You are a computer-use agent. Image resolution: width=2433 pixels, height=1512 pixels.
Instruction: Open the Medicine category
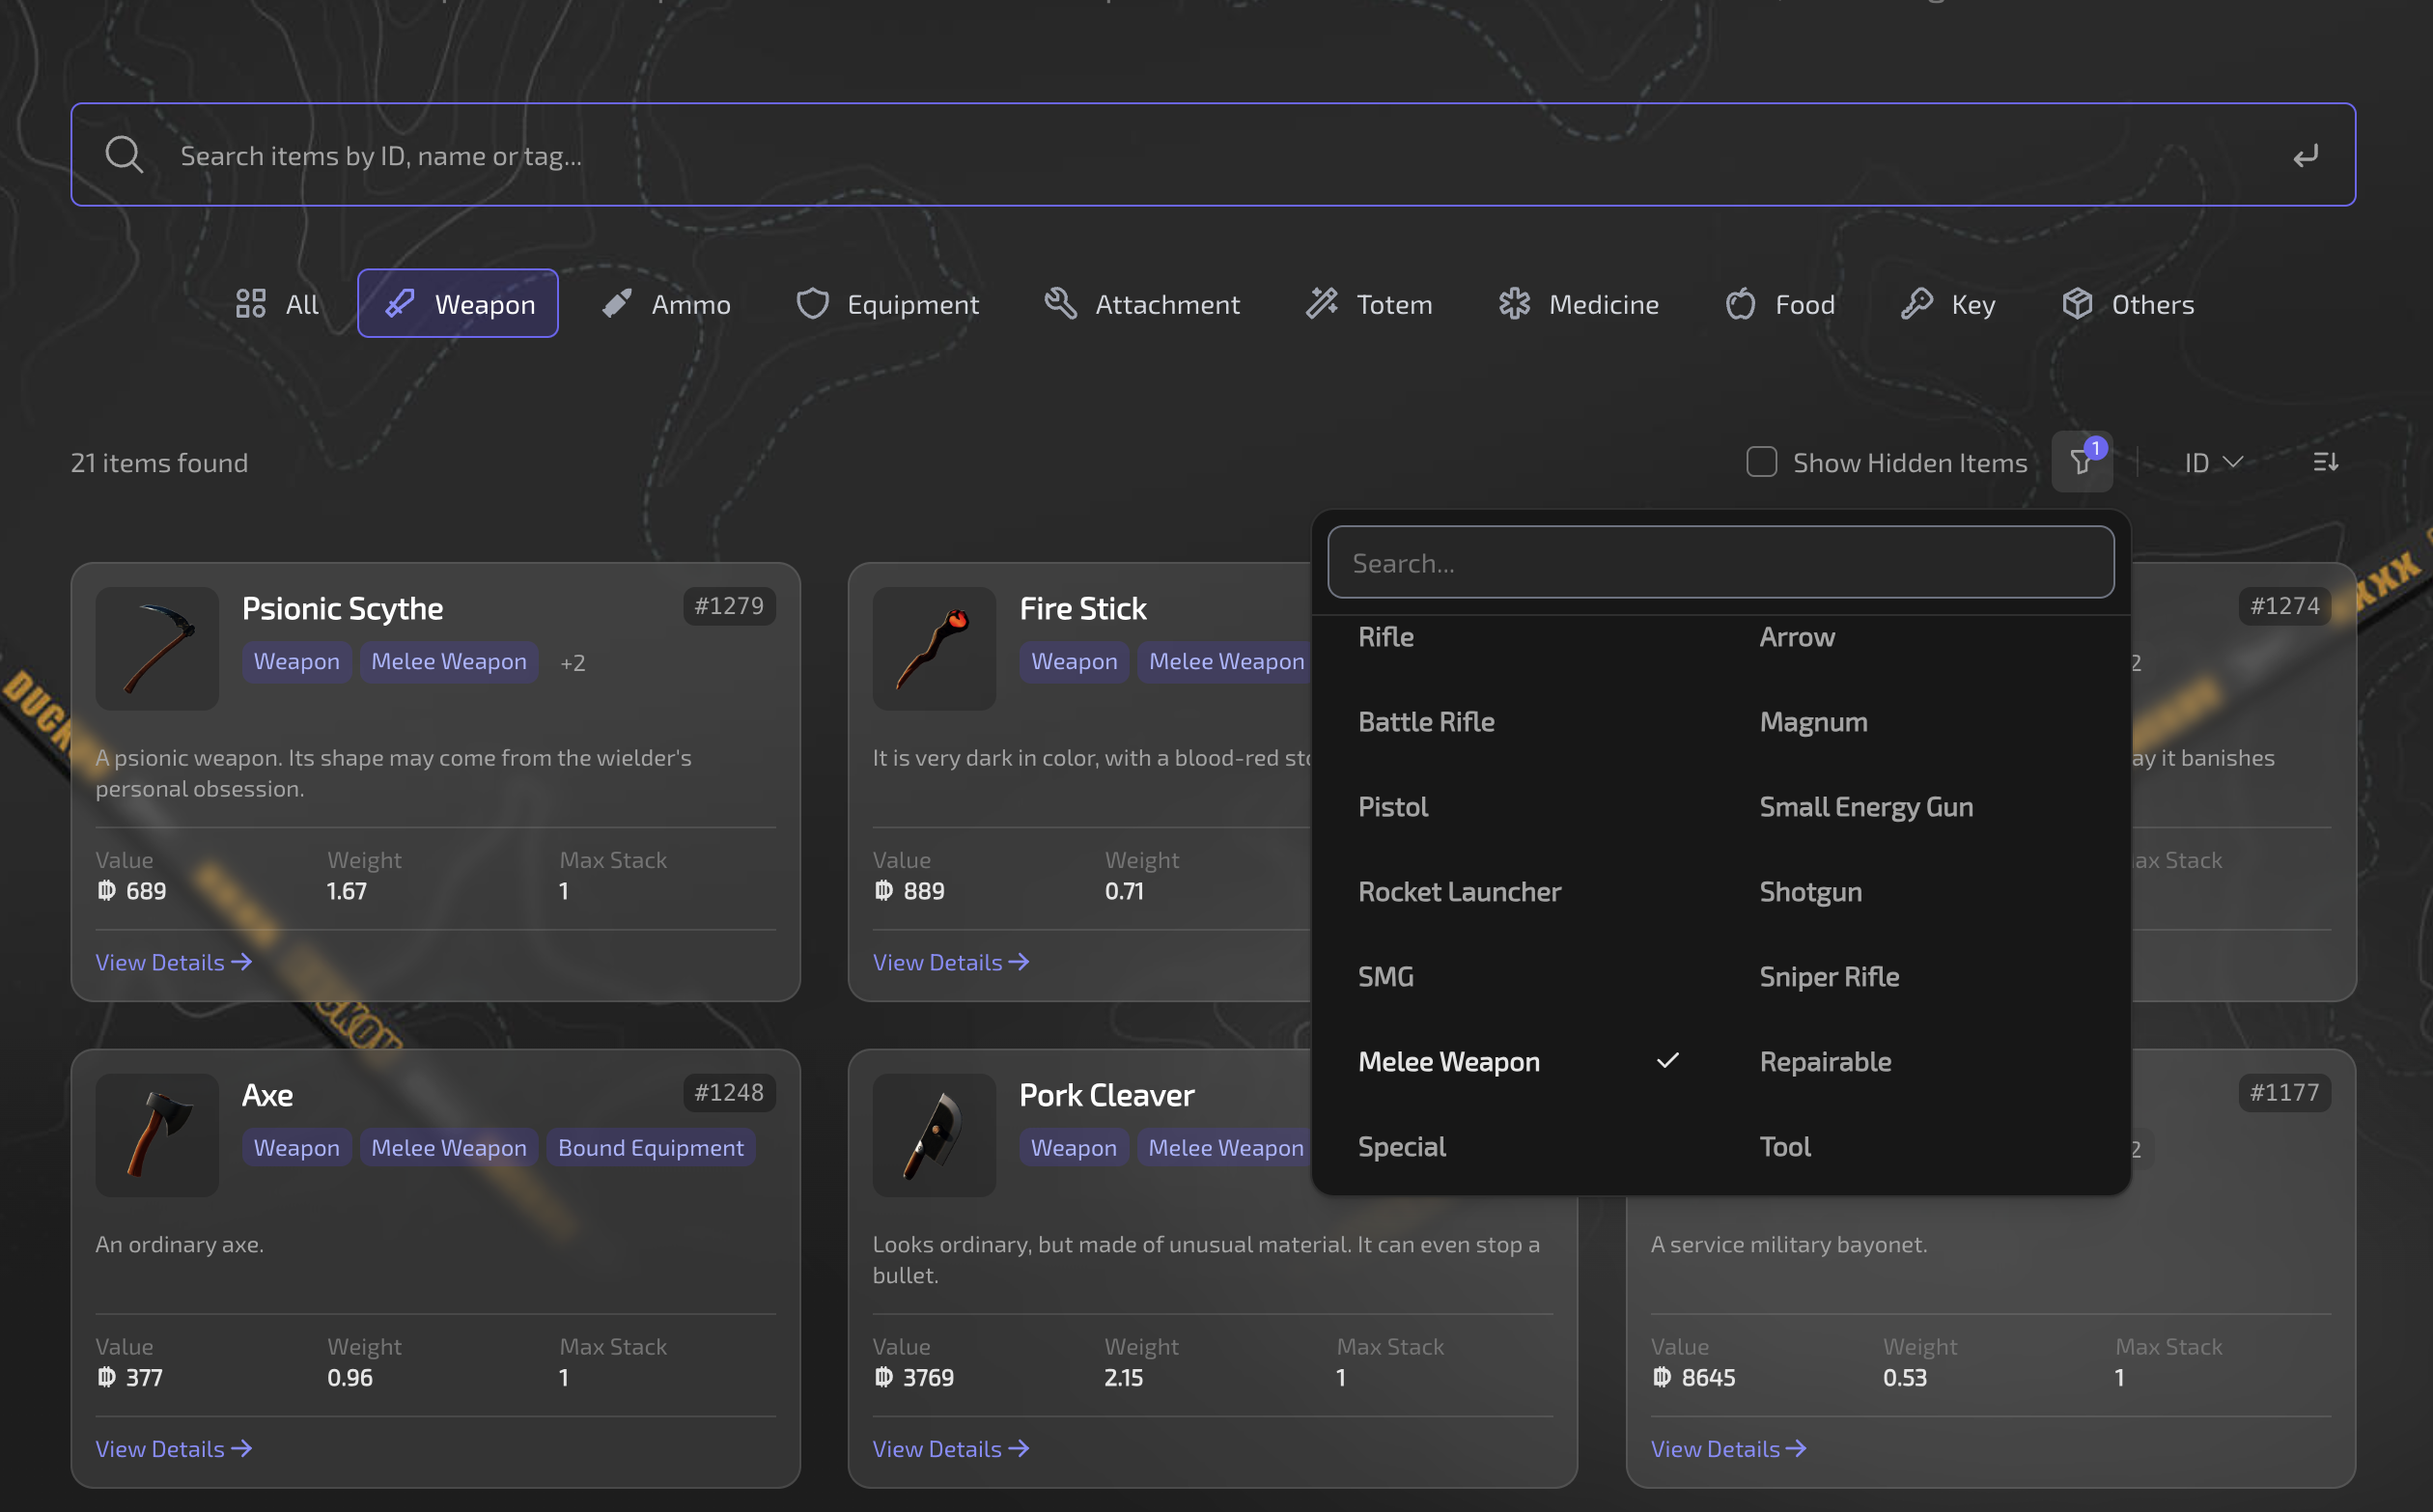(1578, 303)
